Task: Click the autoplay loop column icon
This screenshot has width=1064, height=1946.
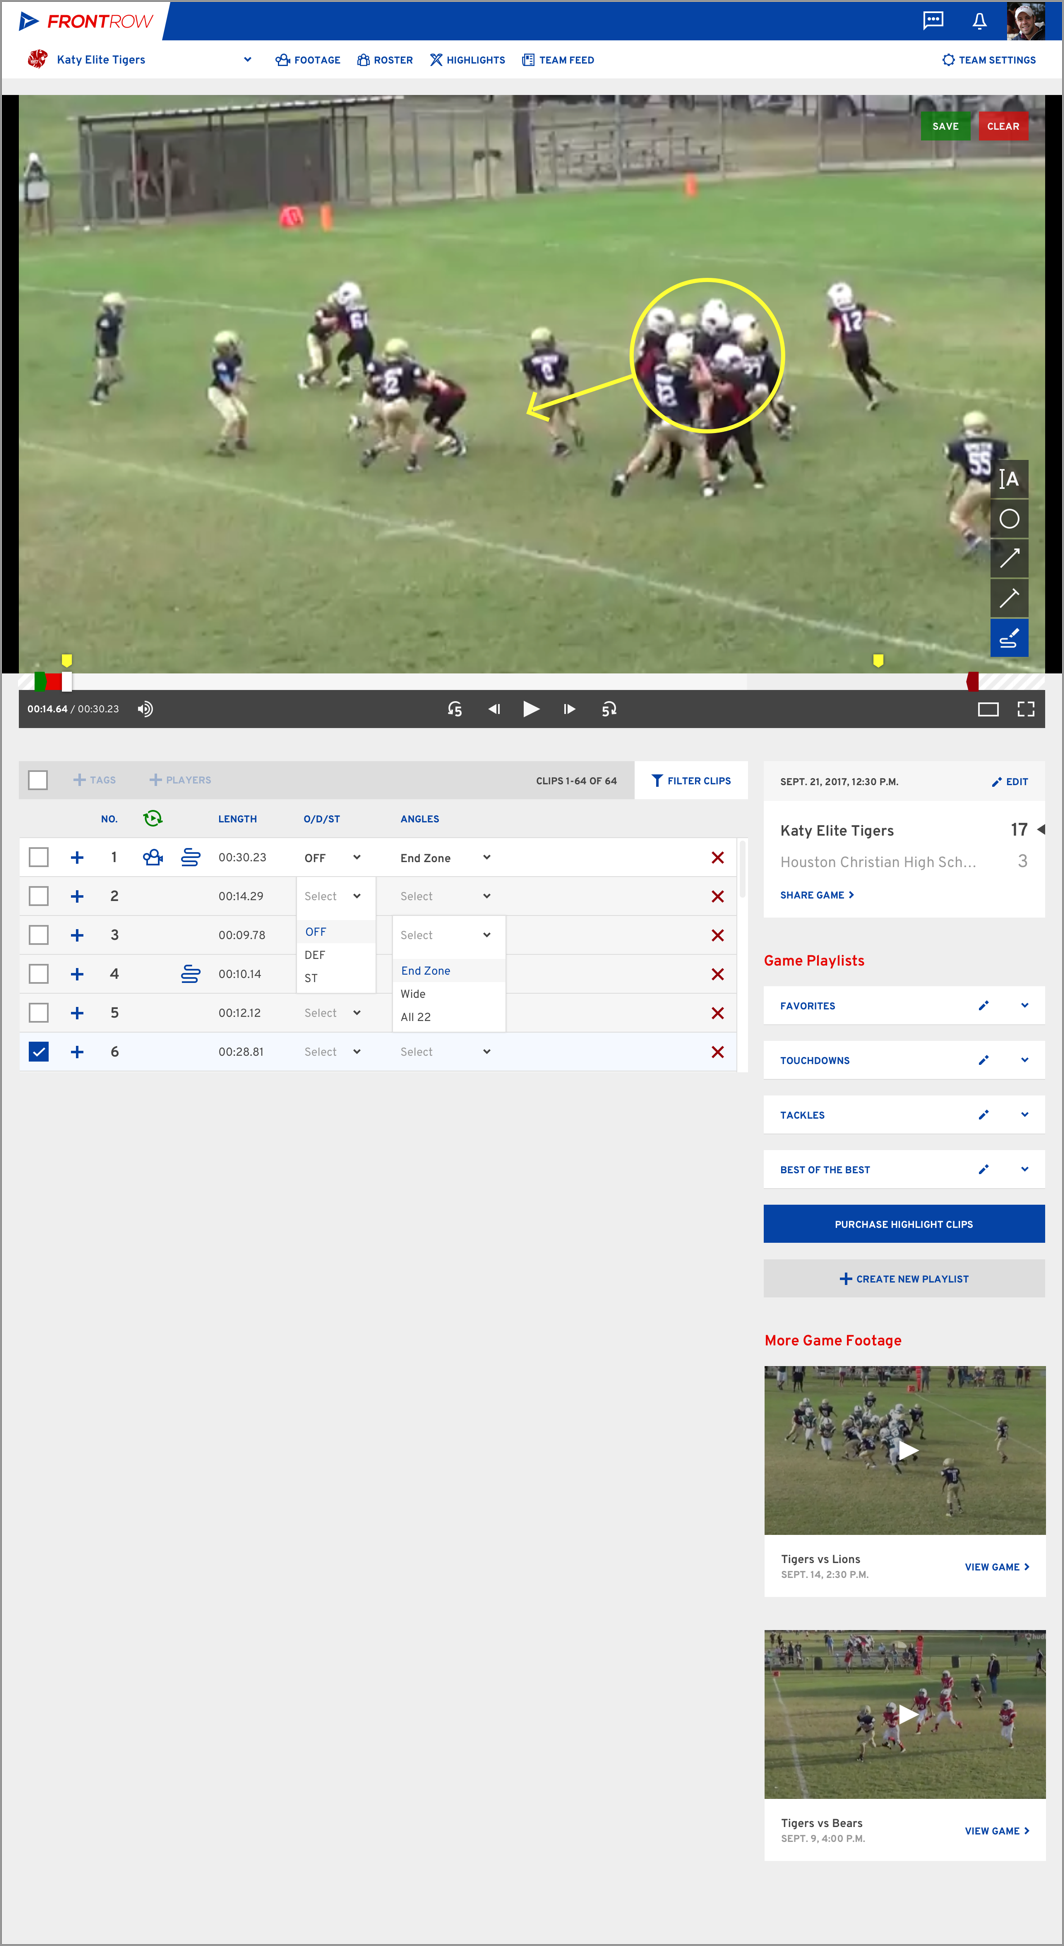Action: pyautogui.click(x=153, y=818)
